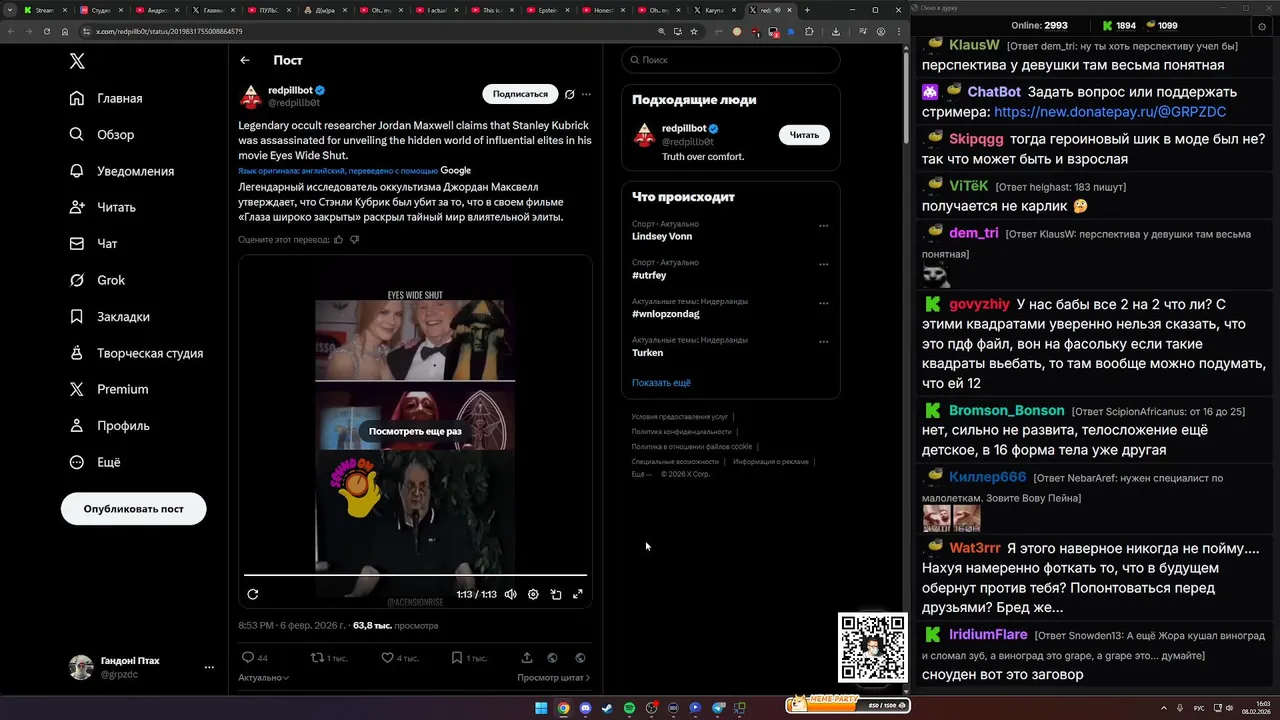Replay the video with circular arrow icon
This screenshot has width=1280, height=720.
pos(253,594)
